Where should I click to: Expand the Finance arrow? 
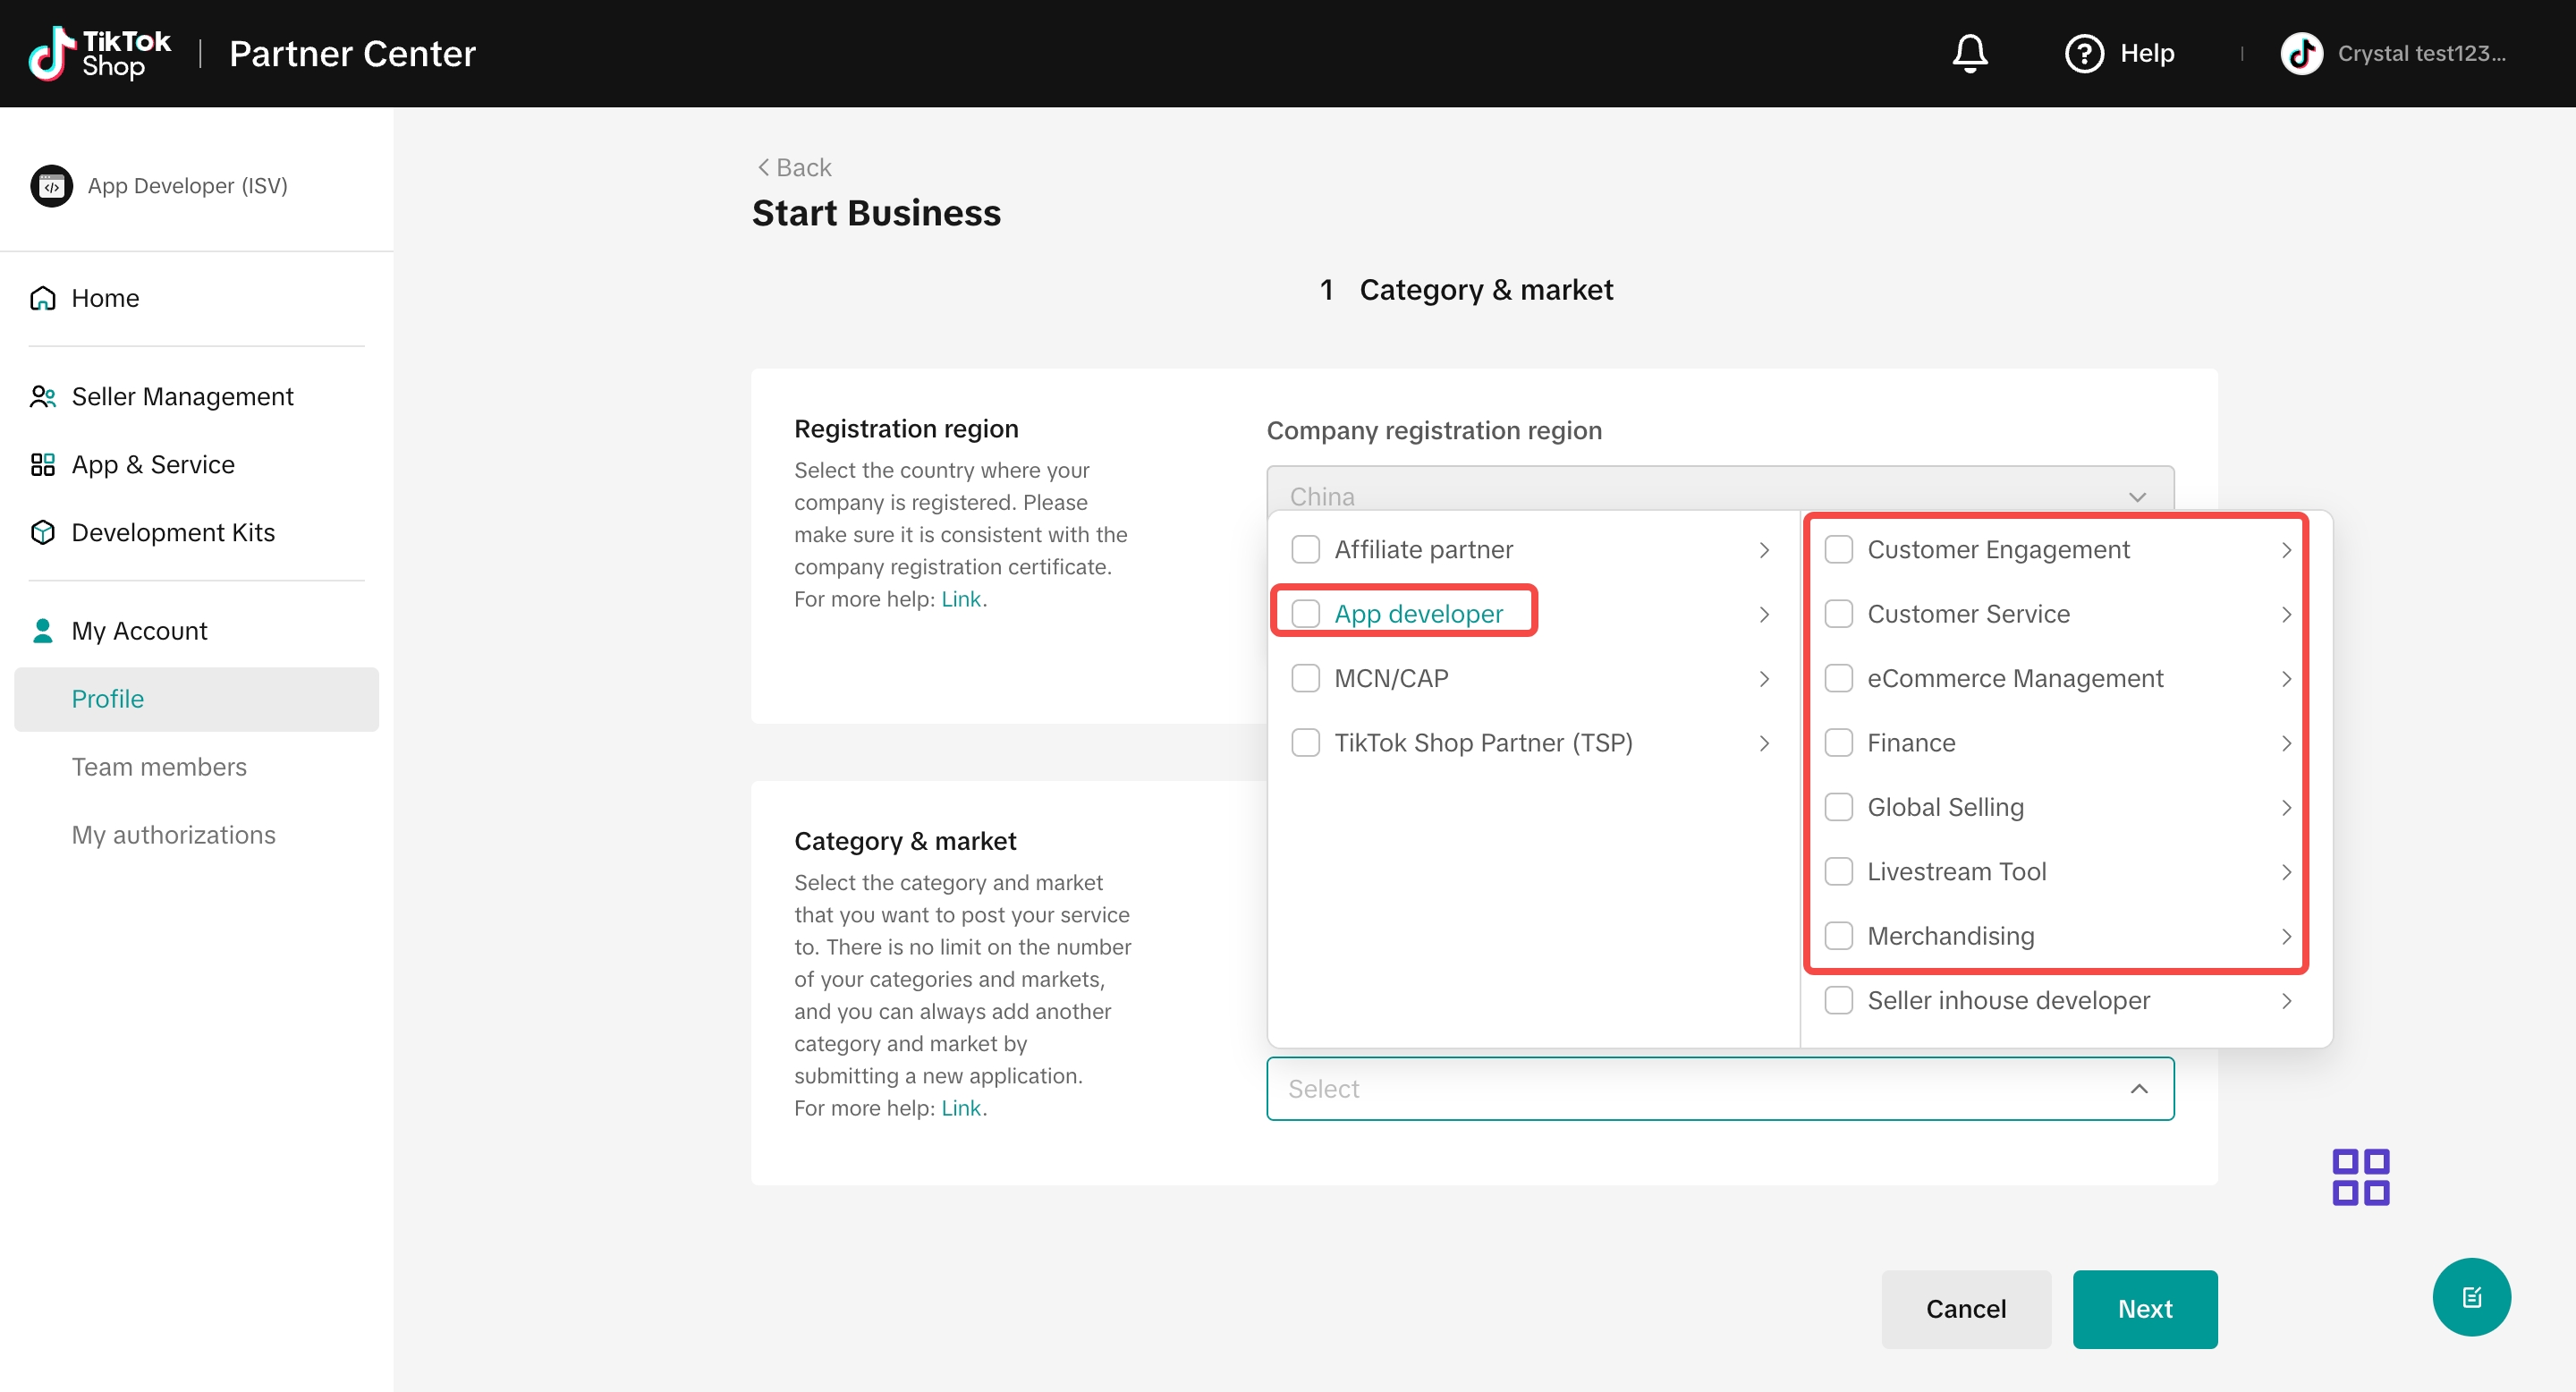tap(2286, 743)
